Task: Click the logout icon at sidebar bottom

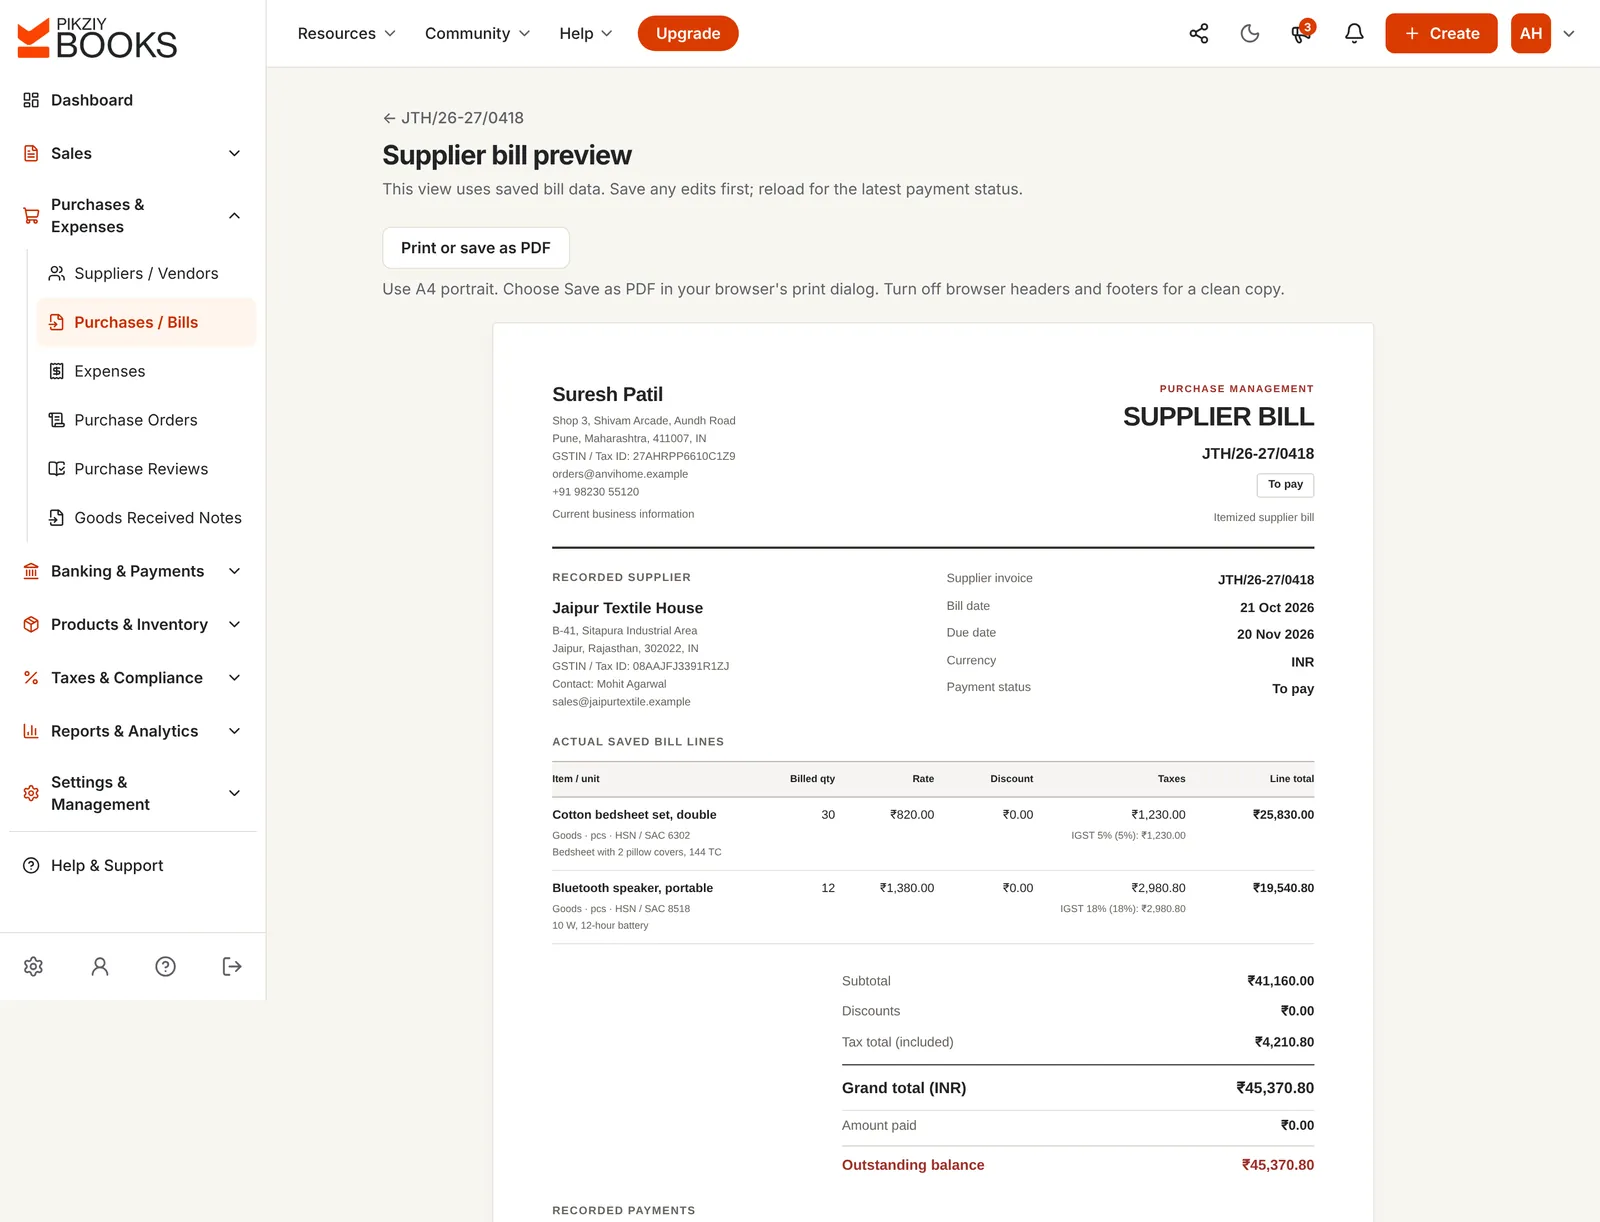Action: click(x=232, y=966)
